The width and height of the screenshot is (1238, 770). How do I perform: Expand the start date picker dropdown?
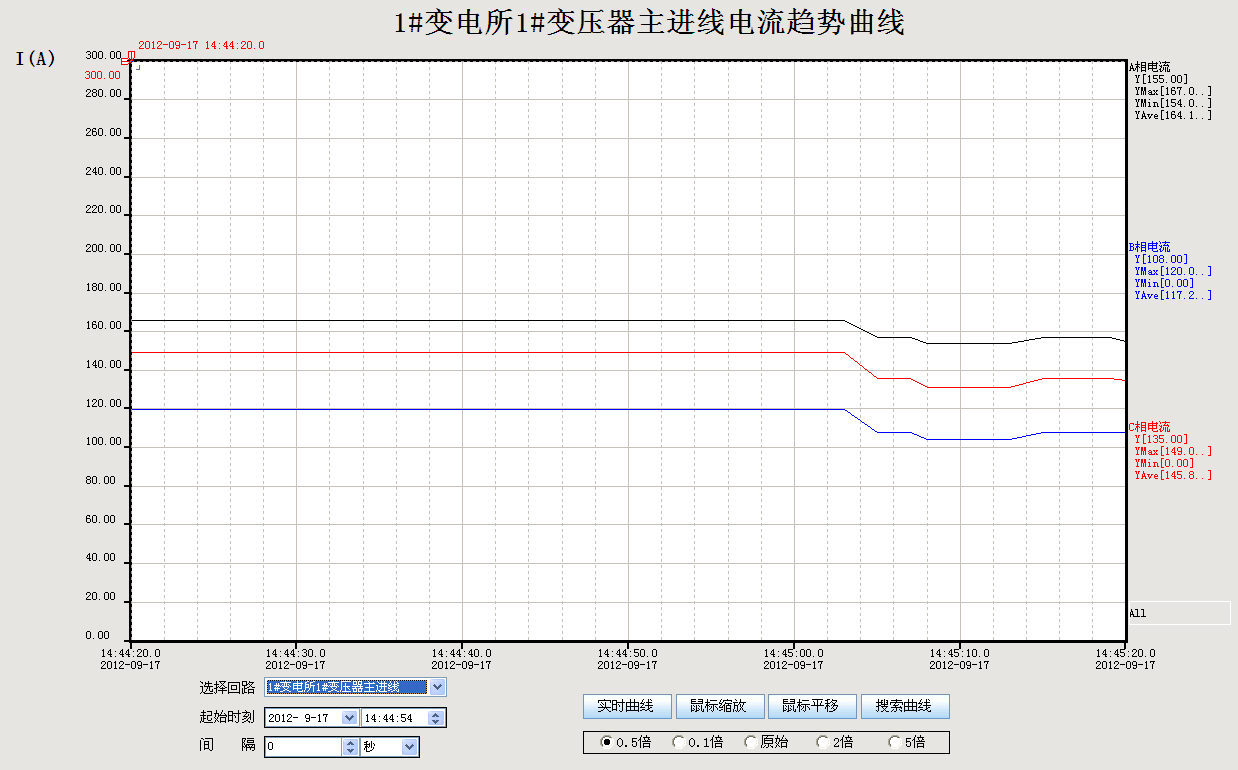coord(349,718)
